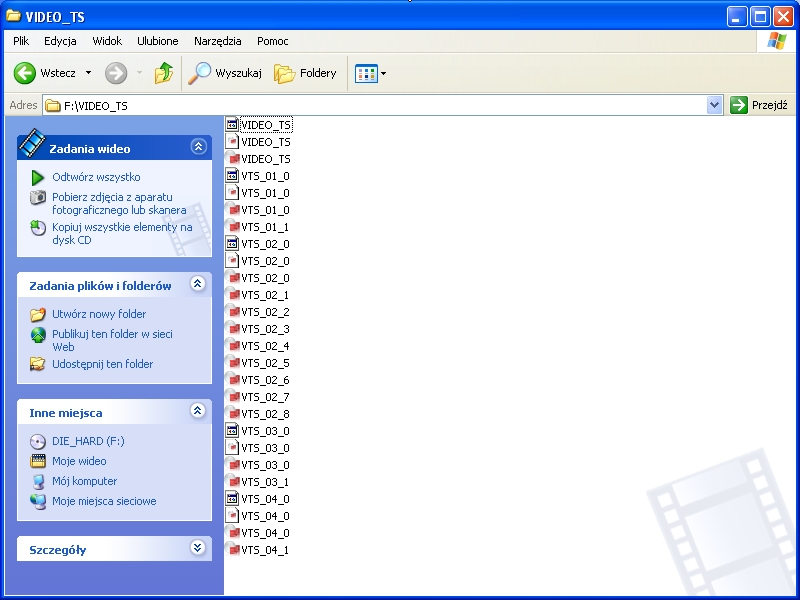Collapse the Zadania wideo panel
This screenshot has height=600, width=800.
tap(198, 147)
